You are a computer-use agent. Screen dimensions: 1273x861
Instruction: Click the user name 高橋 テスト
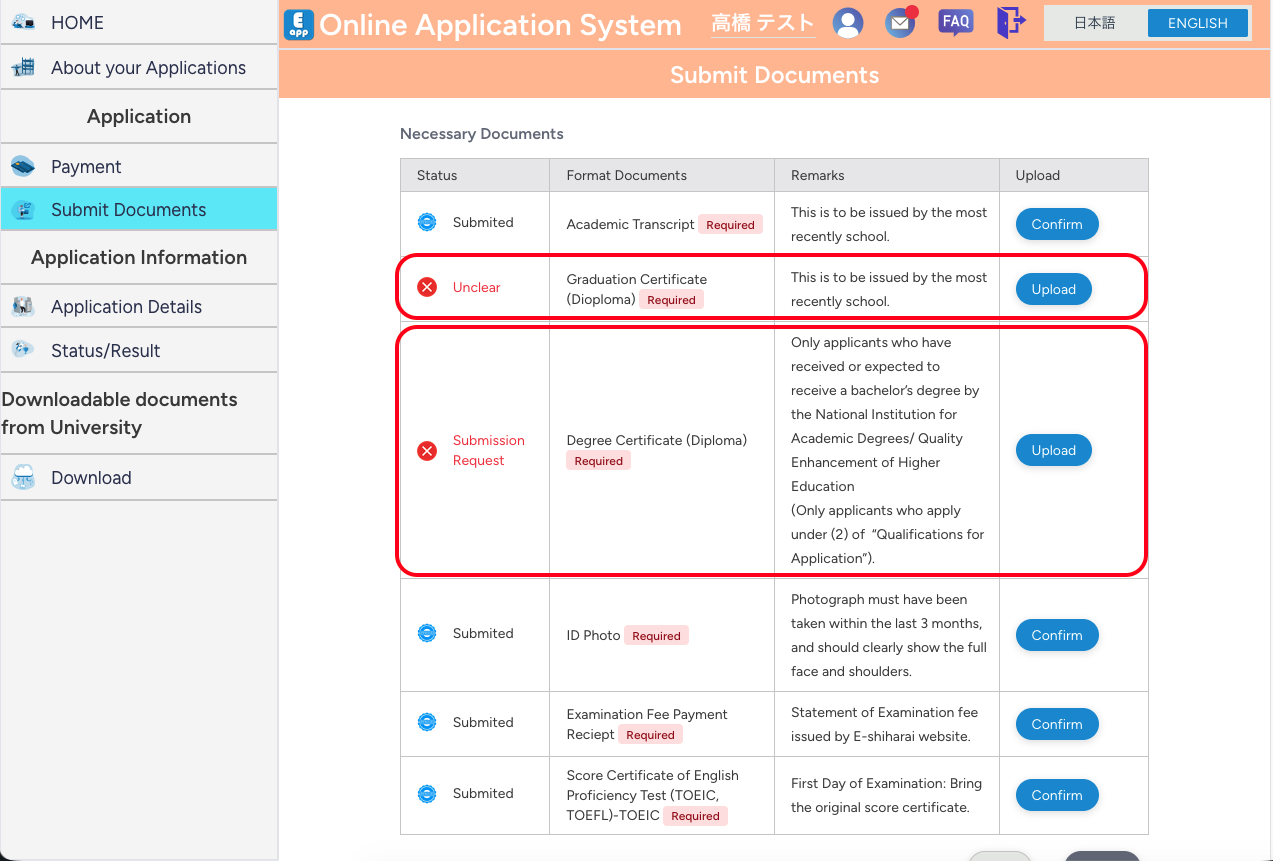(763, 23)
